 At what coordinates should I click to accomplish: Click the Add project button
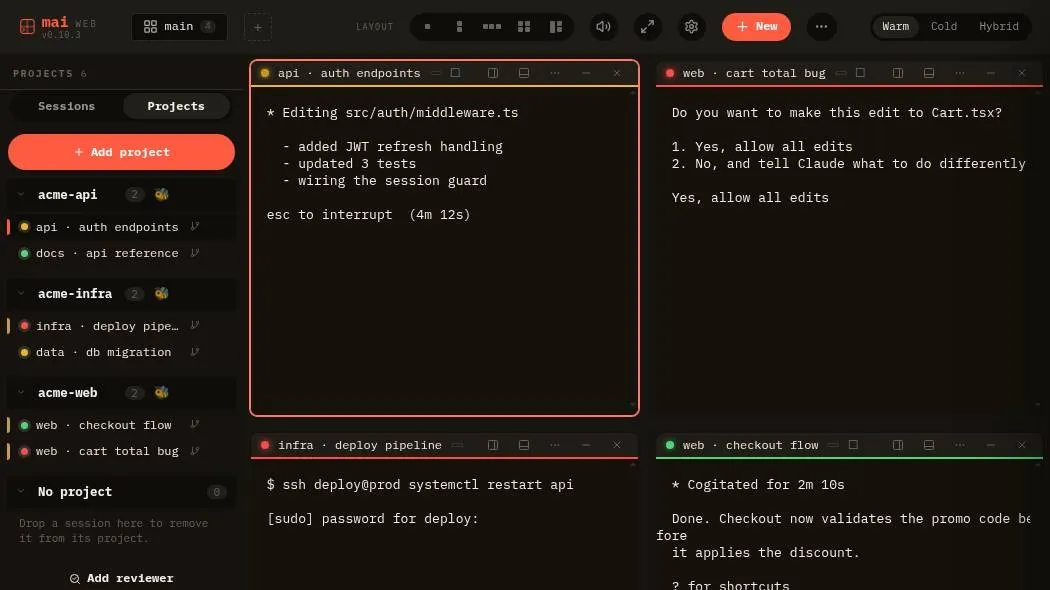click(x=121, y=152)
